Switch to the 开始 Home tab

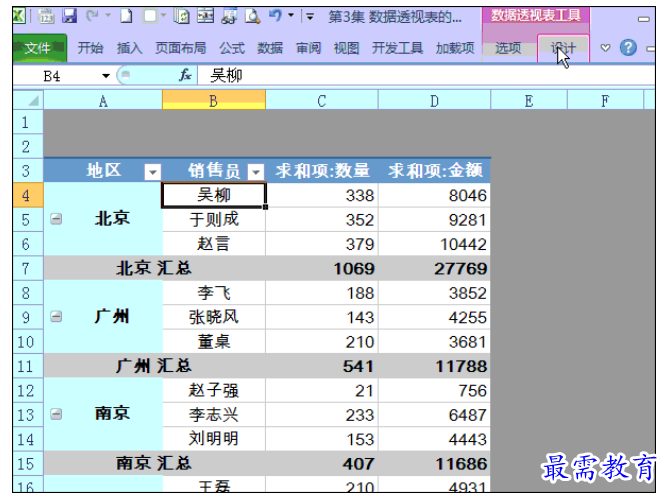pyautogui.click(x=90, y=48)
